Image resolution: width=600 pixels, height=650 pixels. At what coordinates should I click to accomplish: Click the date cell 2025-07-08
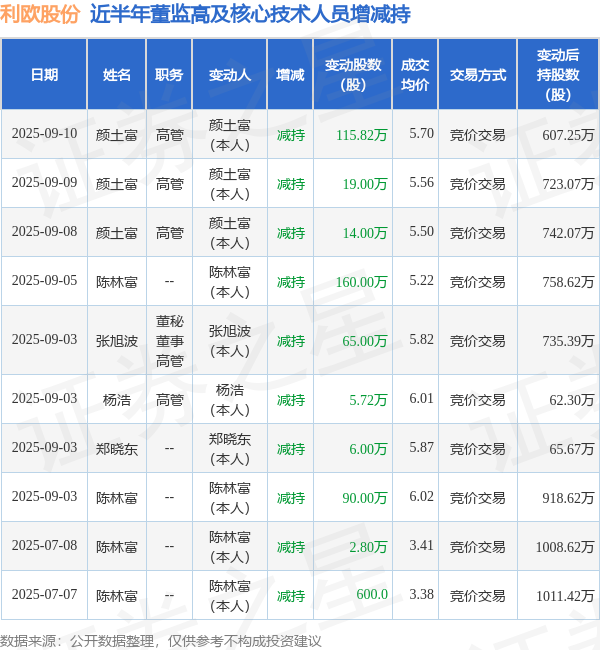coord(44,546)
